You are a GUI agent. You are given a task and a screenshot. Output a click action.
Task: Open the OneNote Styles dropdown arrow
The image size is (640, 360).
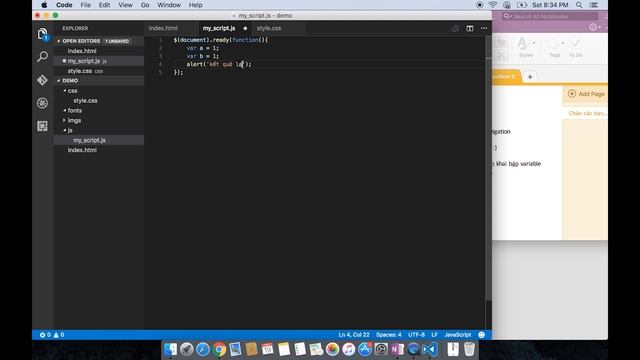tap(534, 43)
